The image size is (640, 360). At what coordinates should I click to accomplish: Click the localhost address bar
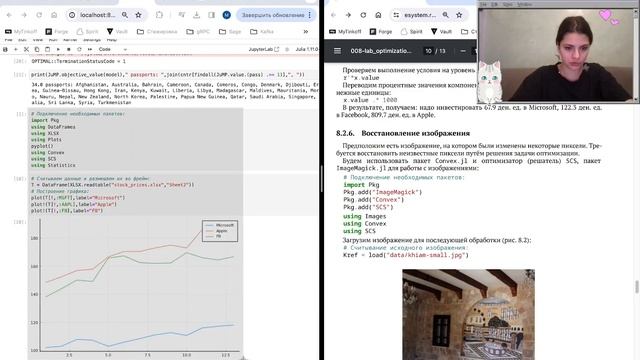[x=98, y=15]
